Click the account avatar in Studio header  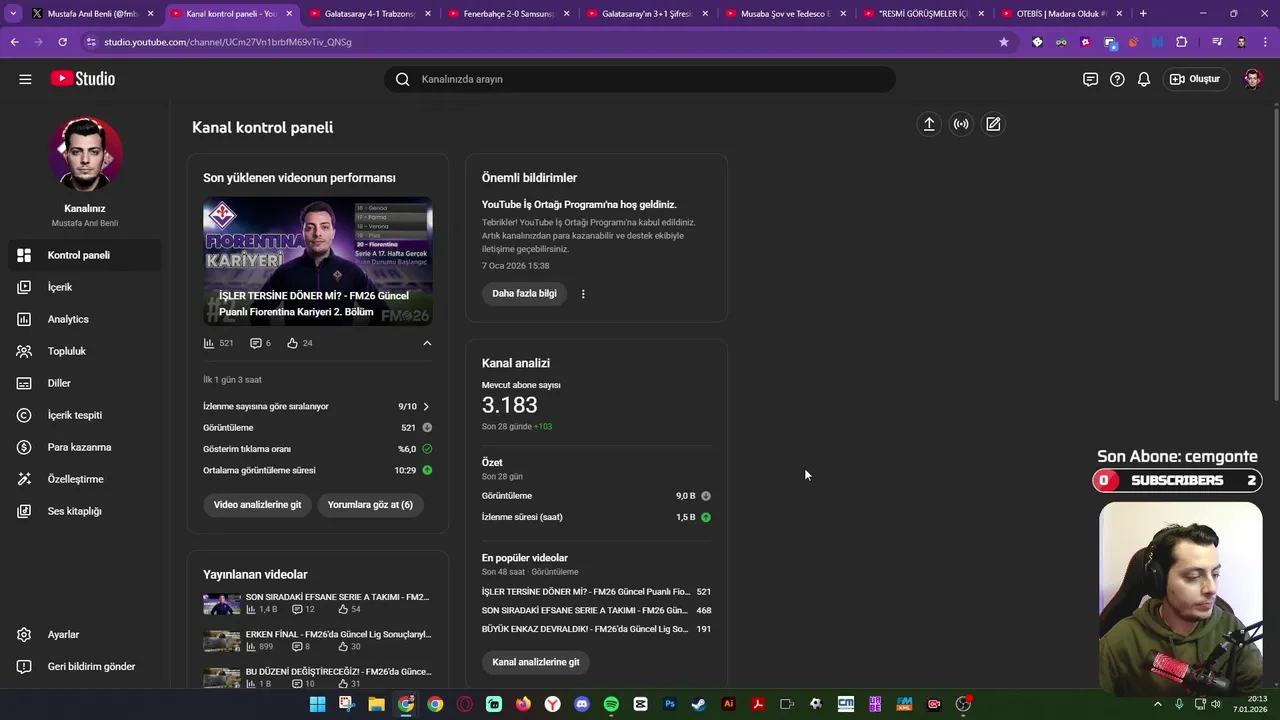[1252, 79]
